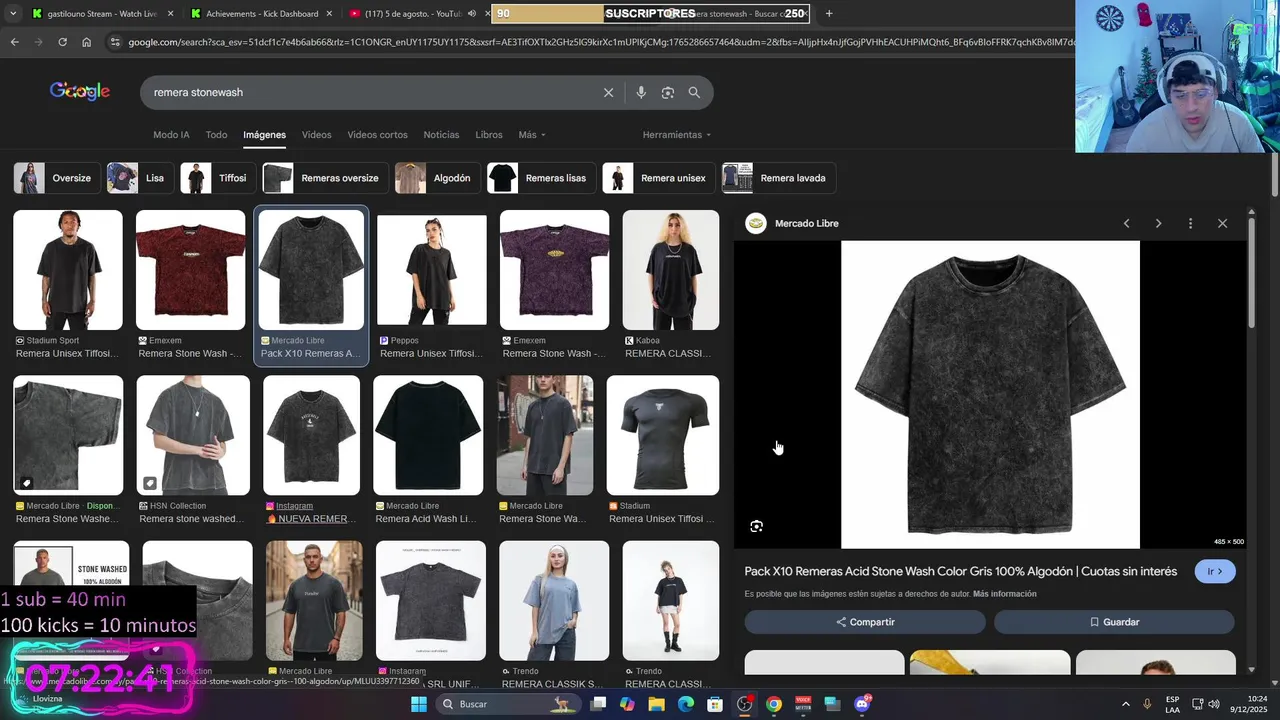Show hidden system tray icons
1280x720 pixels.
tap(1125, 704)
